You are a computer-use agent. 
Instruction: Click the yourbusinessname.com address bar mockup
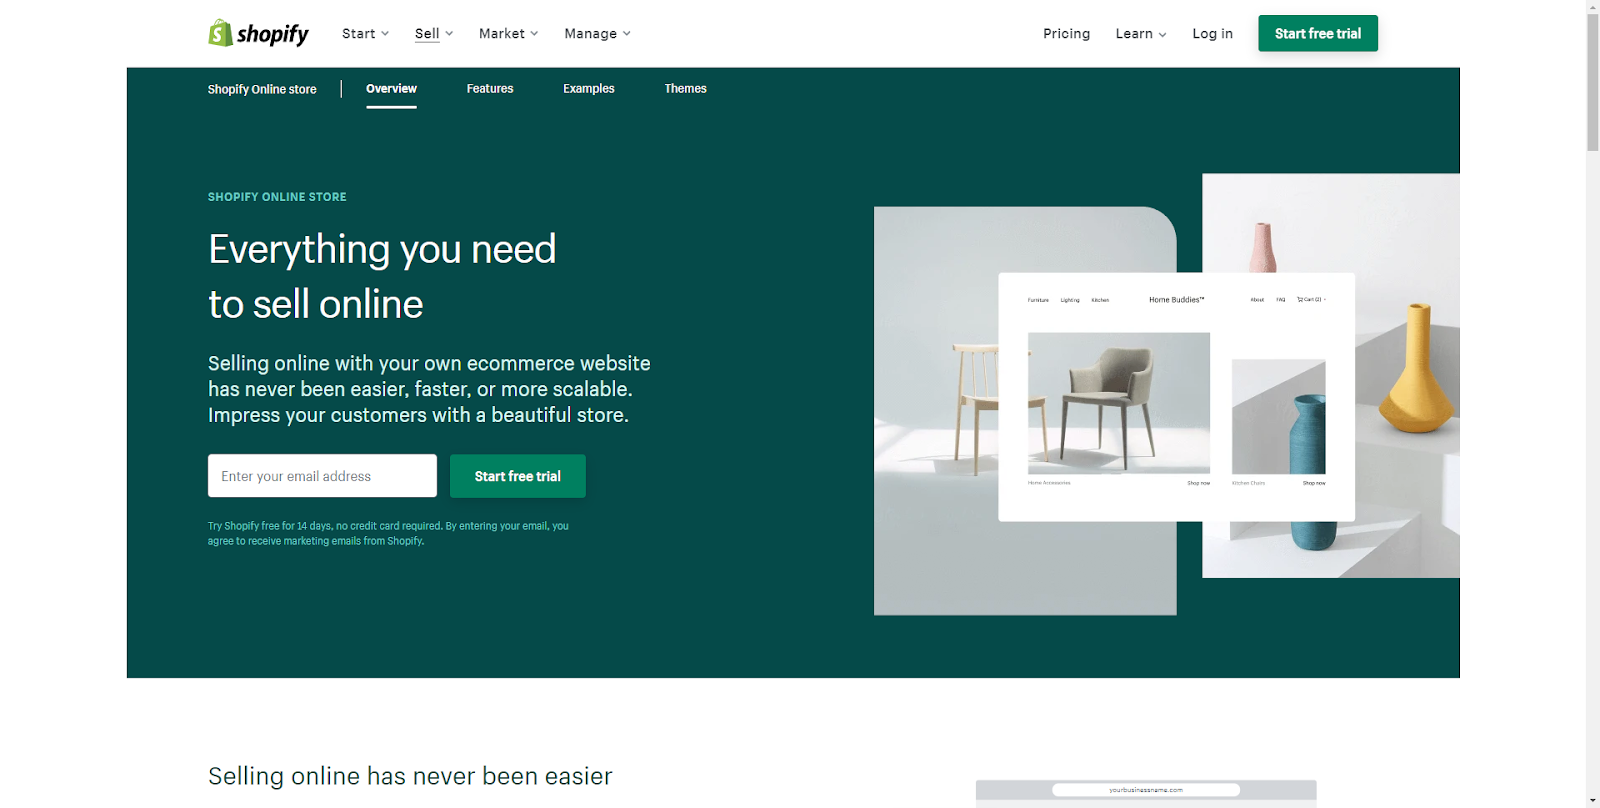click(1146, 790)
